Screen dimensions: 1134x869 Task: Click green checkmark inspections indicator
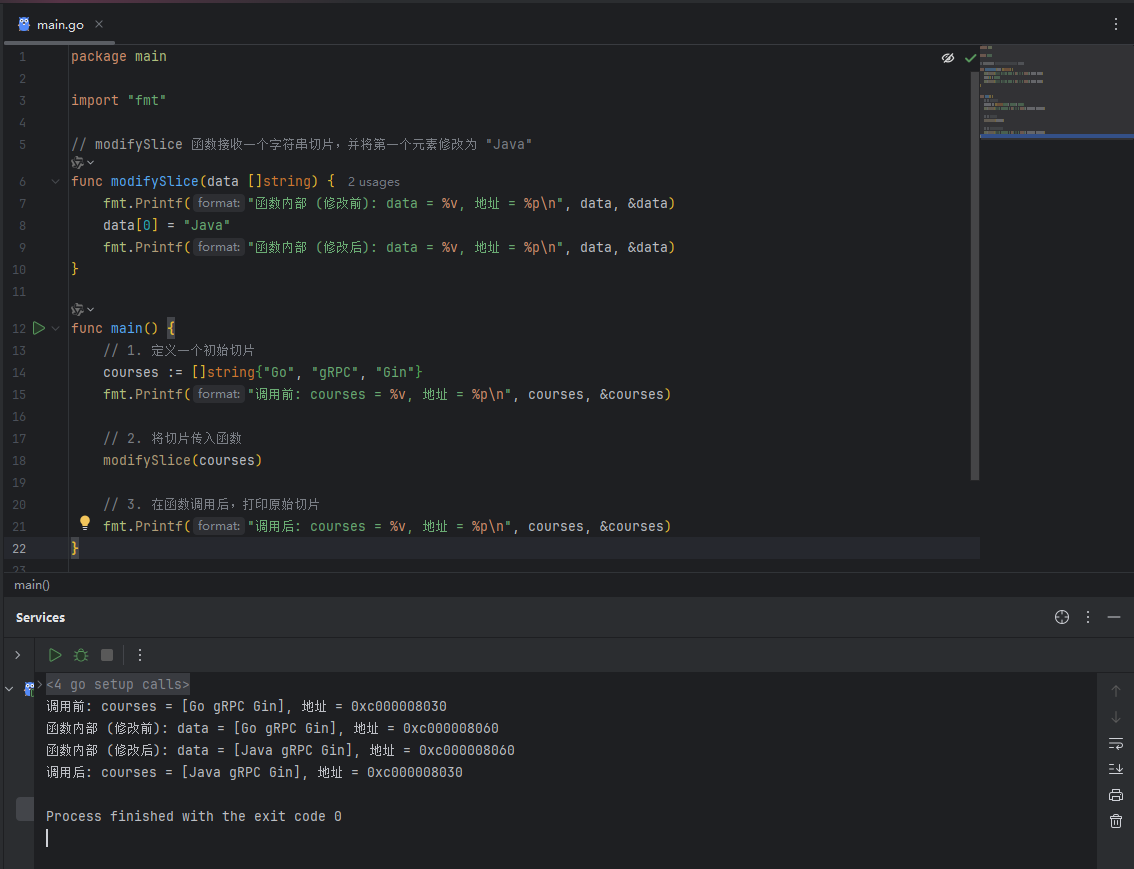(x=970, y=58)
